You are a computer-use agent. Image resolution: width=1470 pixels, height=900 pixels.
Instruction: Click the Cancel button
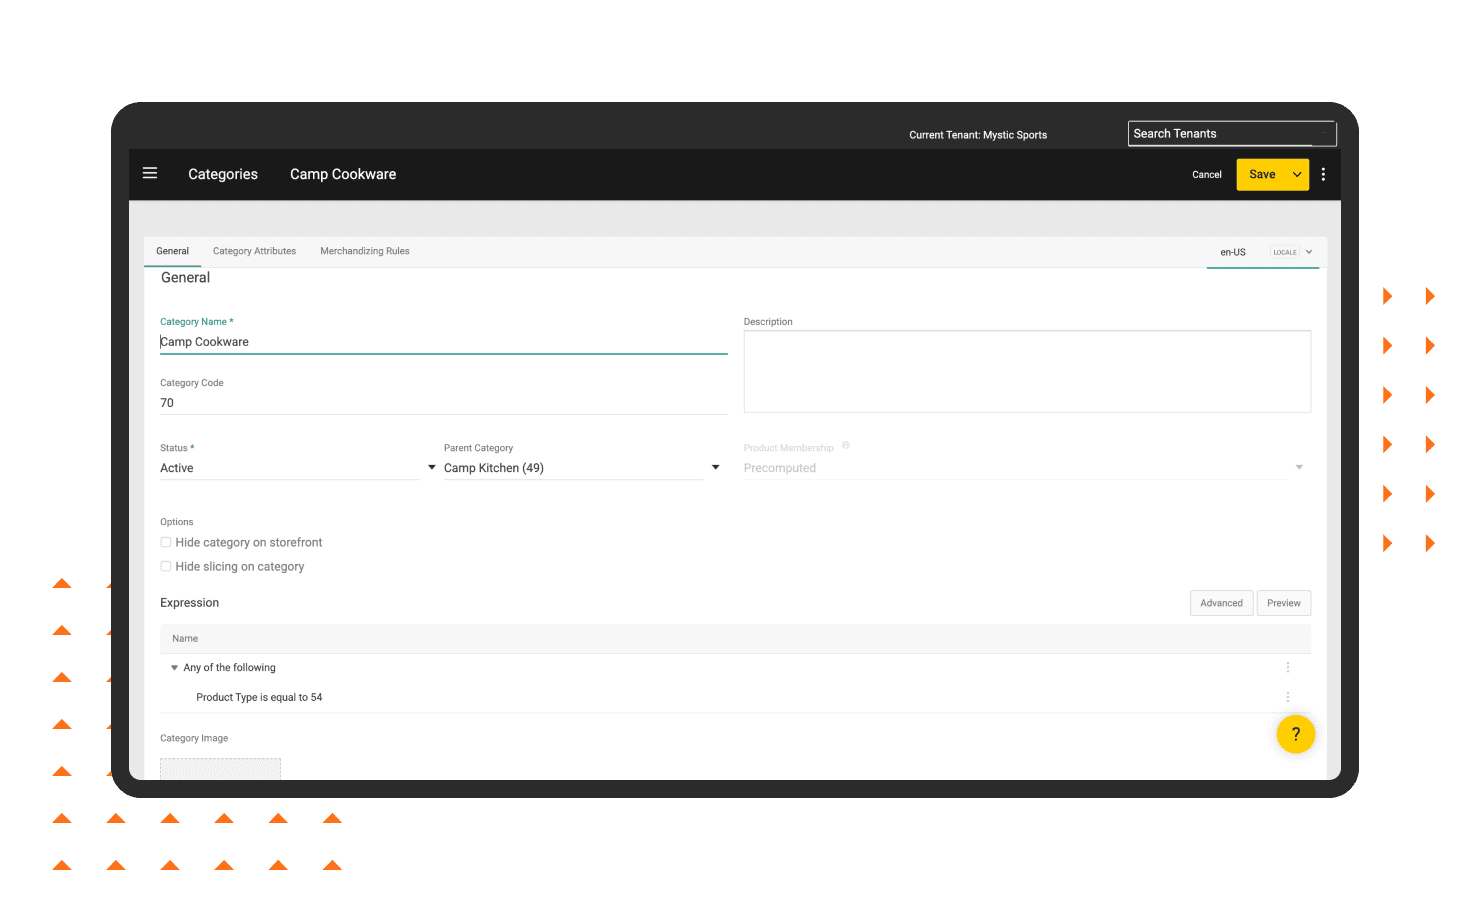1207,174
